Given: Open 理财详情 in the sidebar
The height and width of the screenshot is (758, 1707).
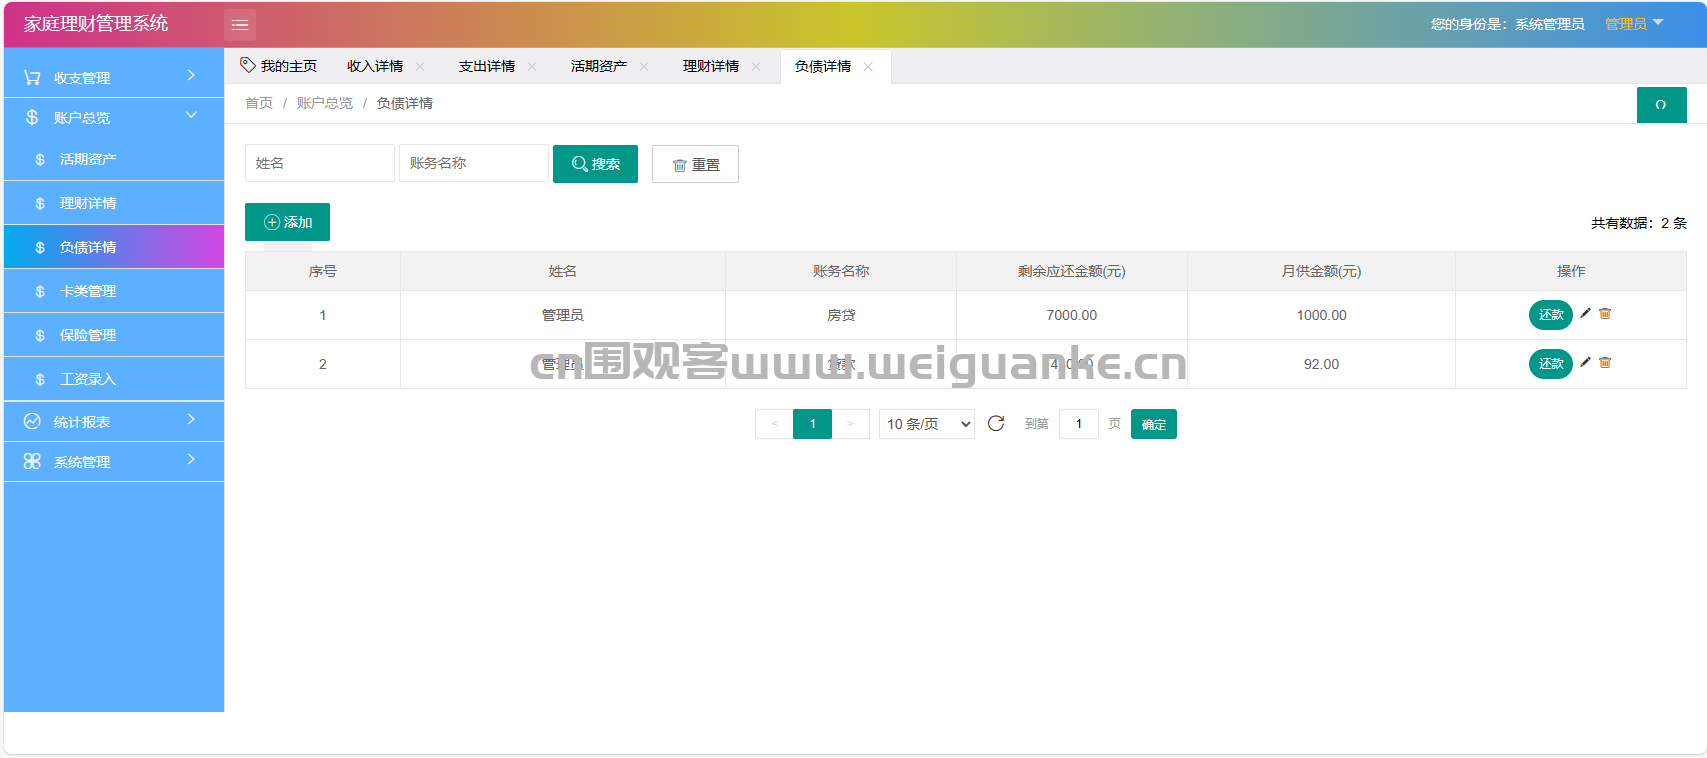Looking at the screenshot, I should click(x=114, y=203).
